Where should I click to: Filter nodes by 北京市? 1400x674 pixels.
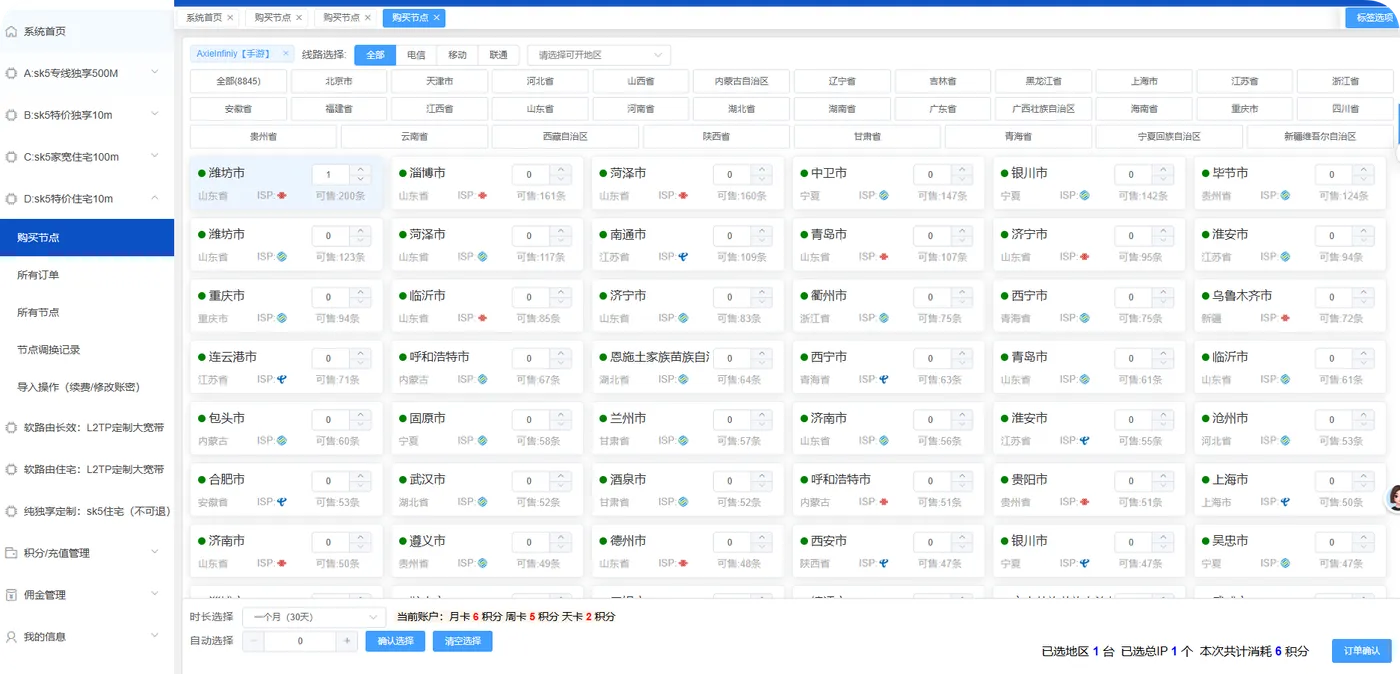coord(339,81)
